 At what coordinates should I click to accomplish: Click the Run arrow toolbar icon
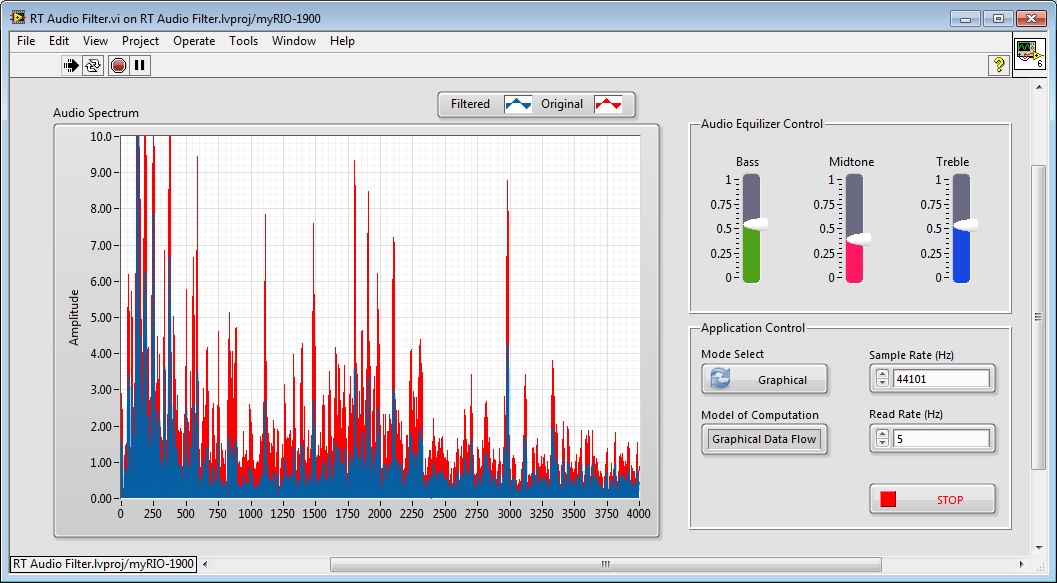coord(71,66)
